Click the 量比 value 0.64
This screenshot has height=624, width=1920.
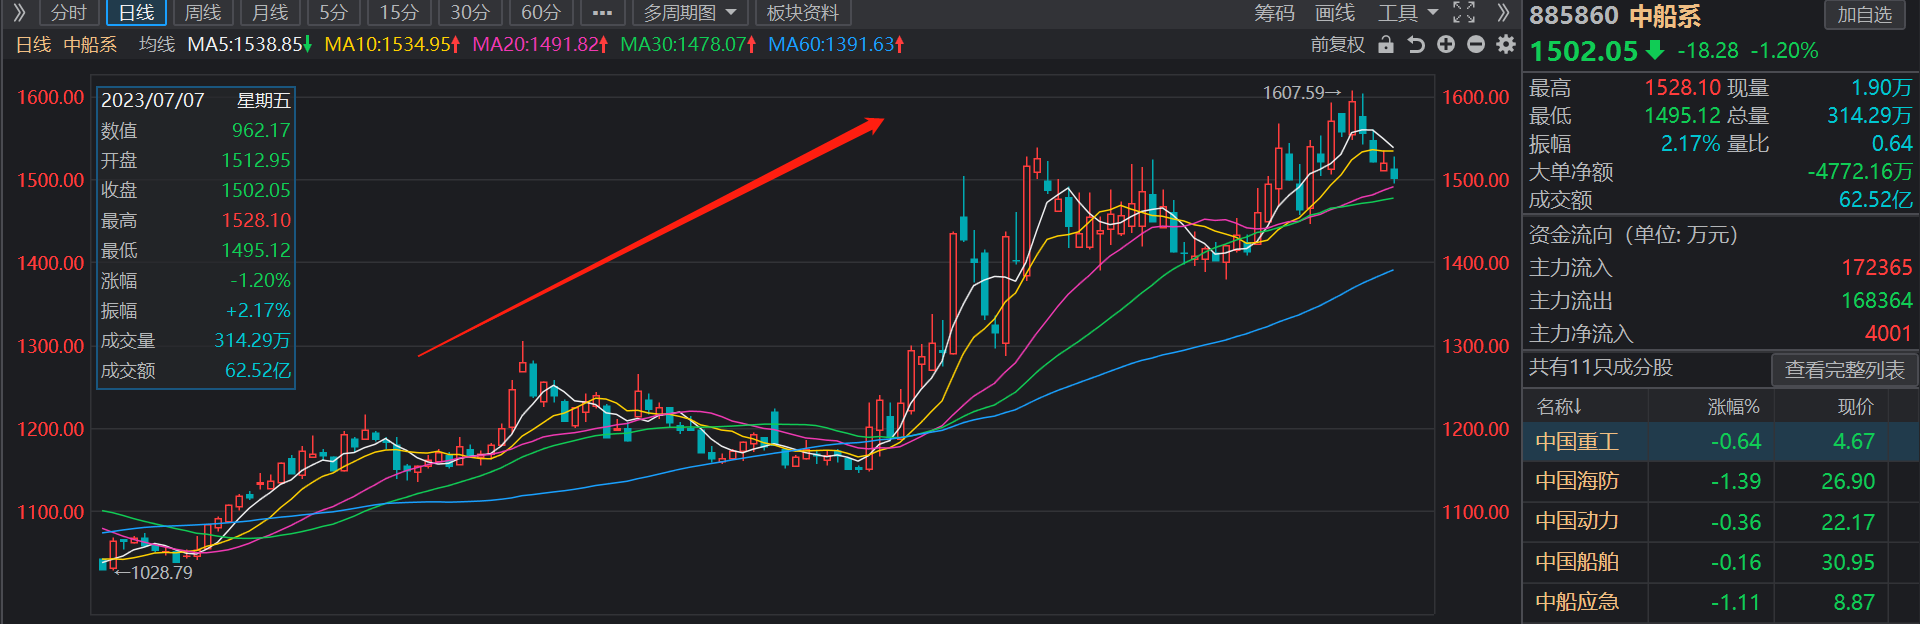tap(1892, 144)
